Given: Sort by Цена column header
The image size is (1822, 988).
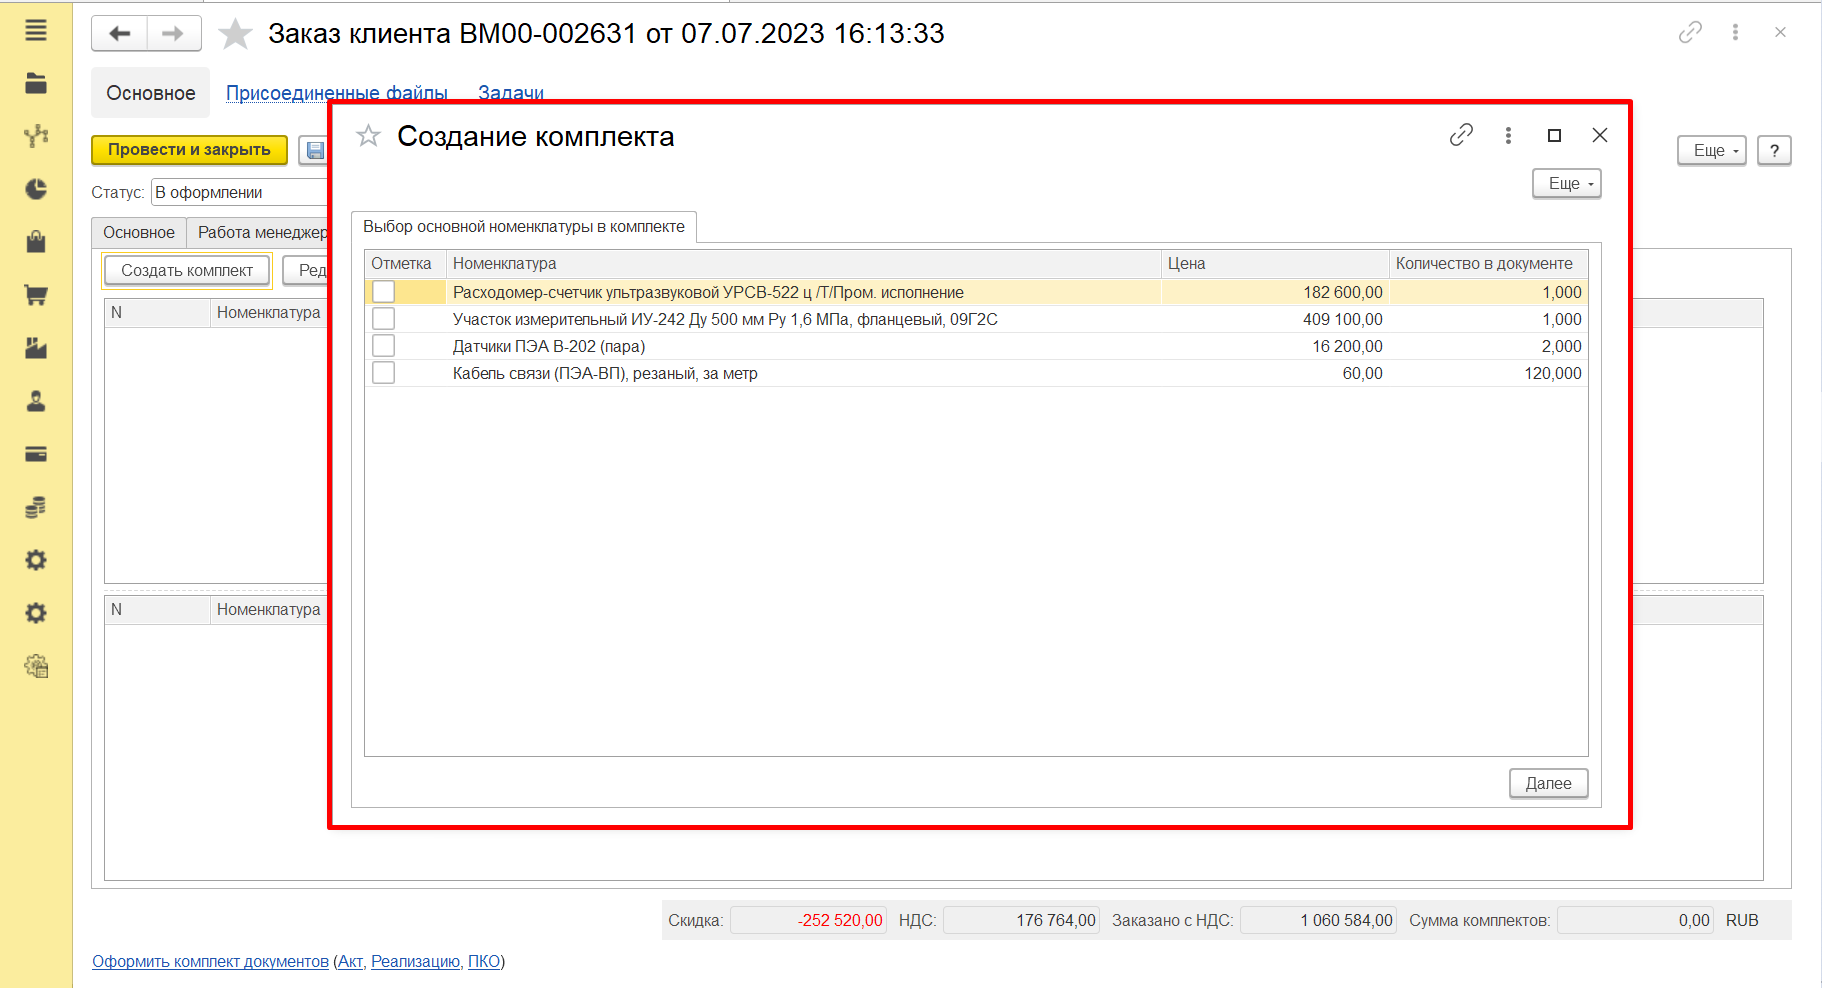Looking at the screenshot, I should point(1275,264).
